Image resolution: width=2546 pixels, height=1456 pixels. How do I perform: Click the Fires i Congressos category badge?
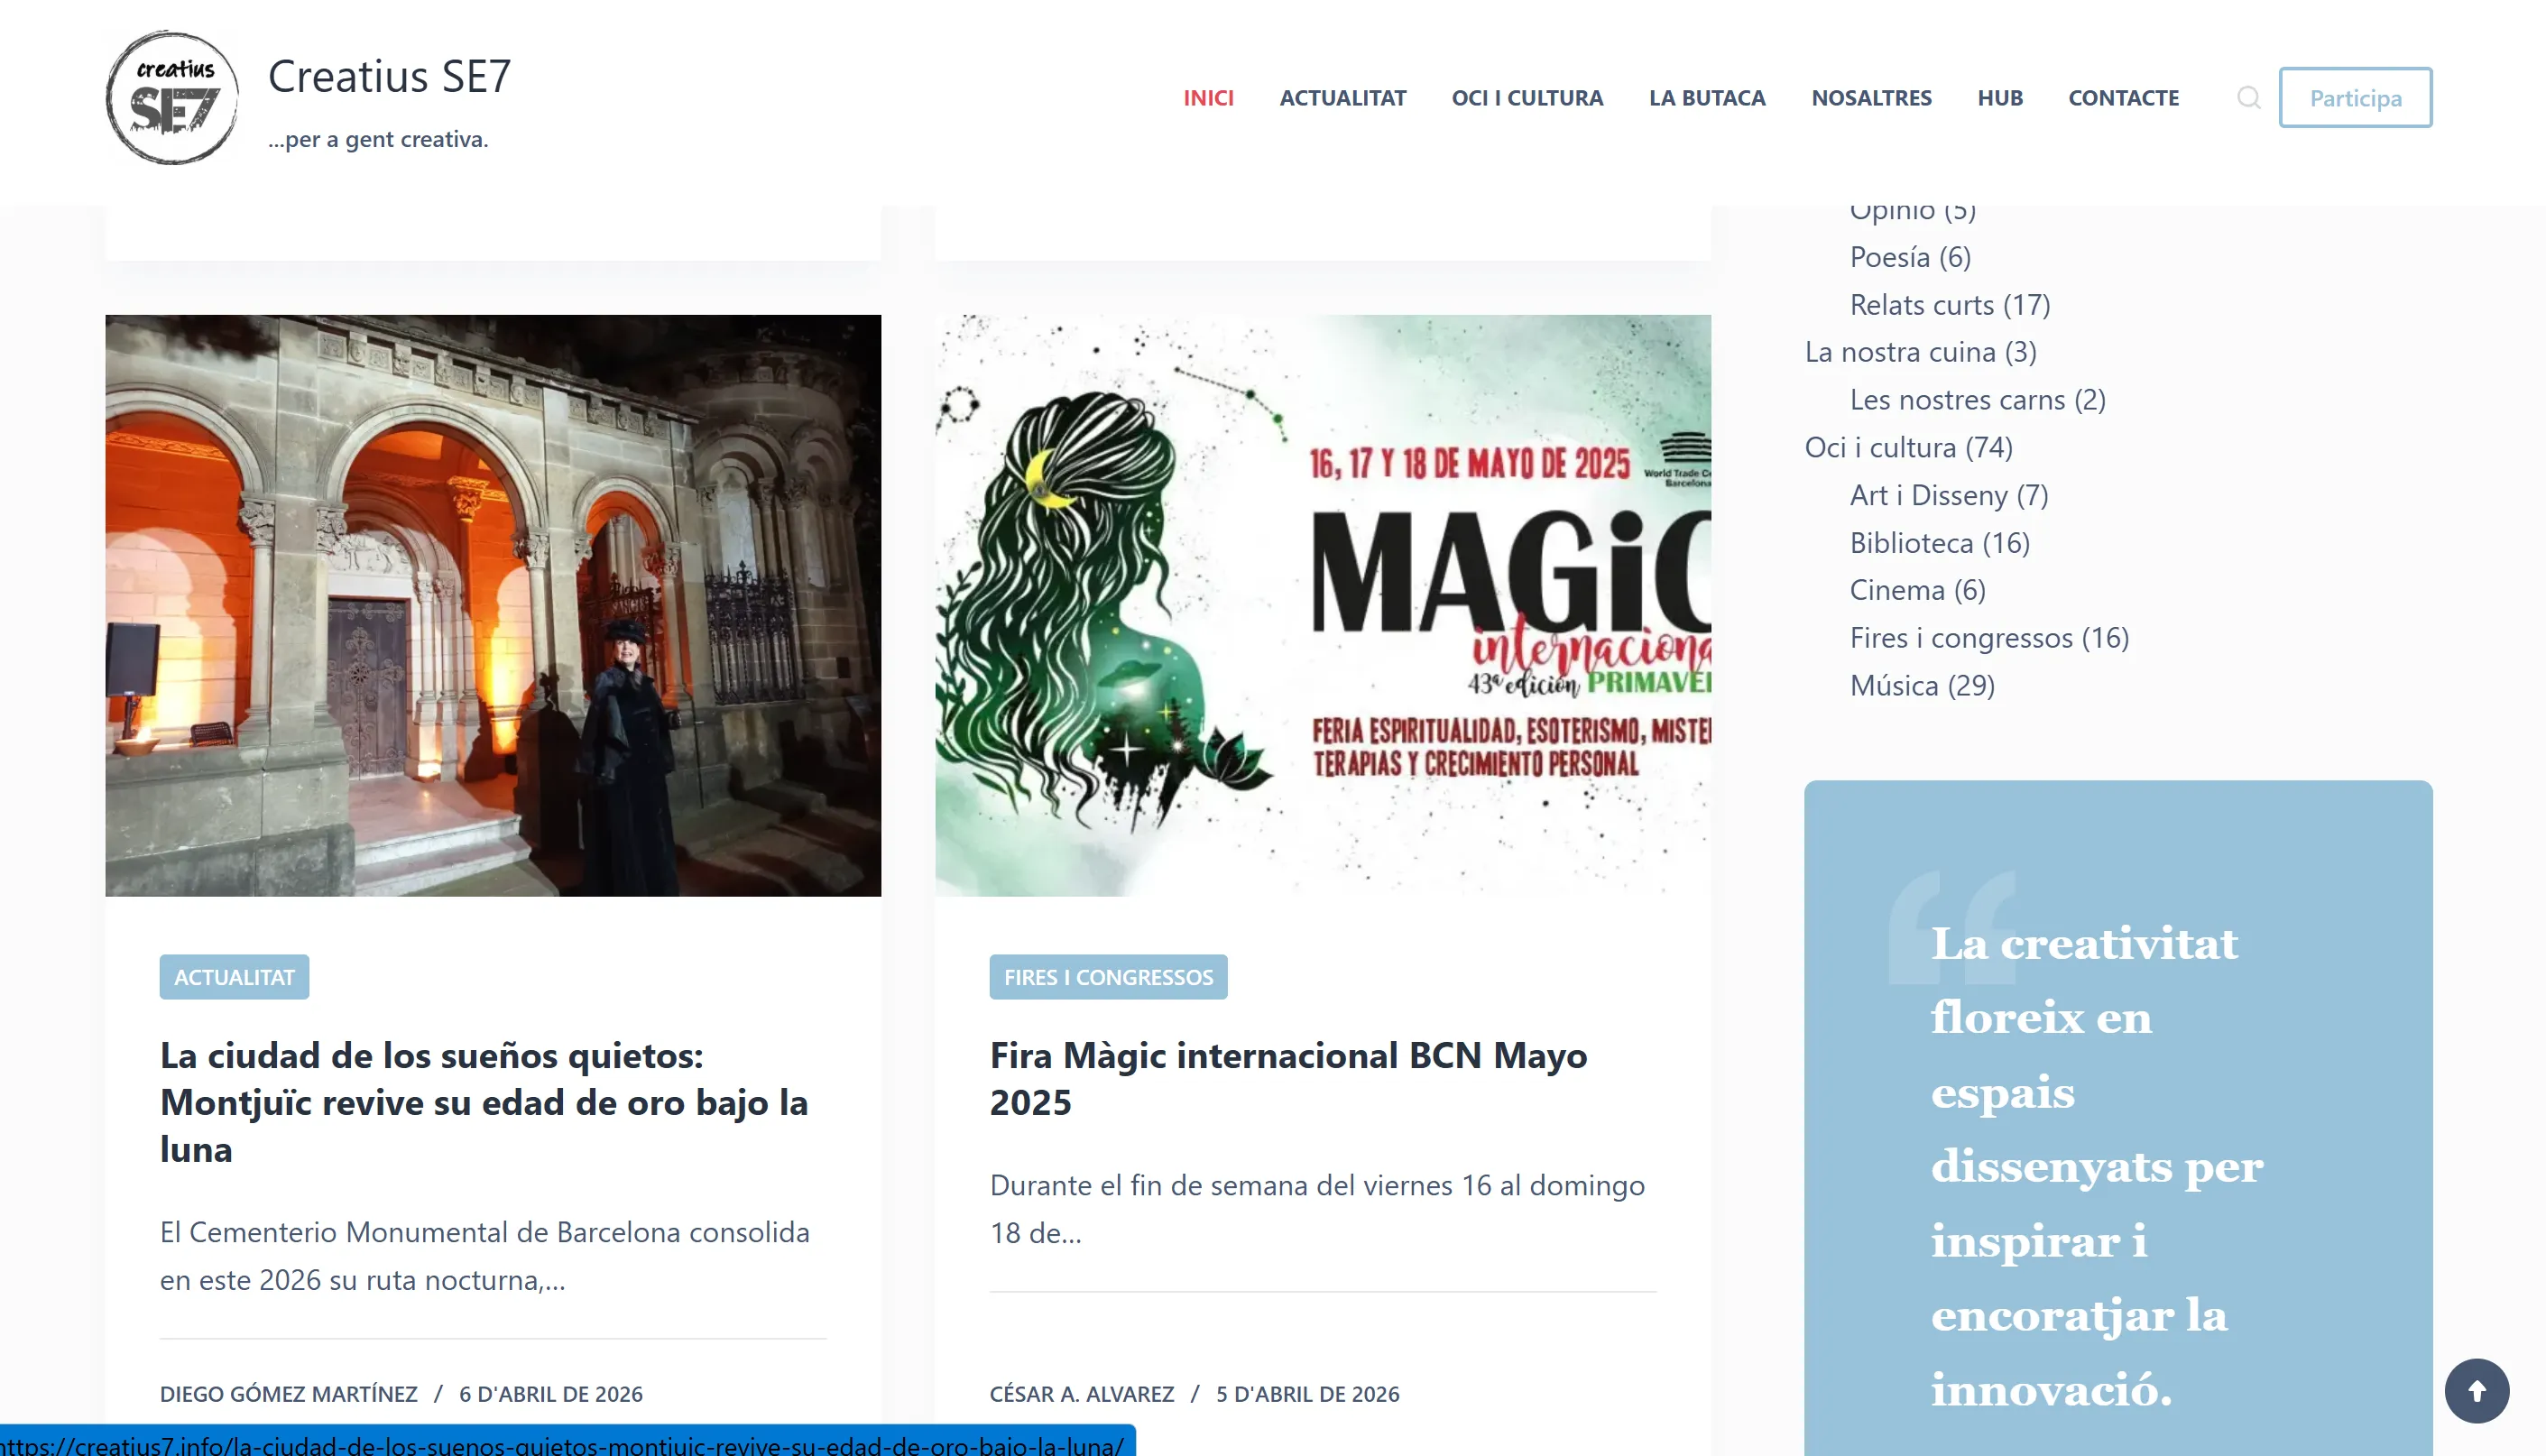click(1108, 976)
